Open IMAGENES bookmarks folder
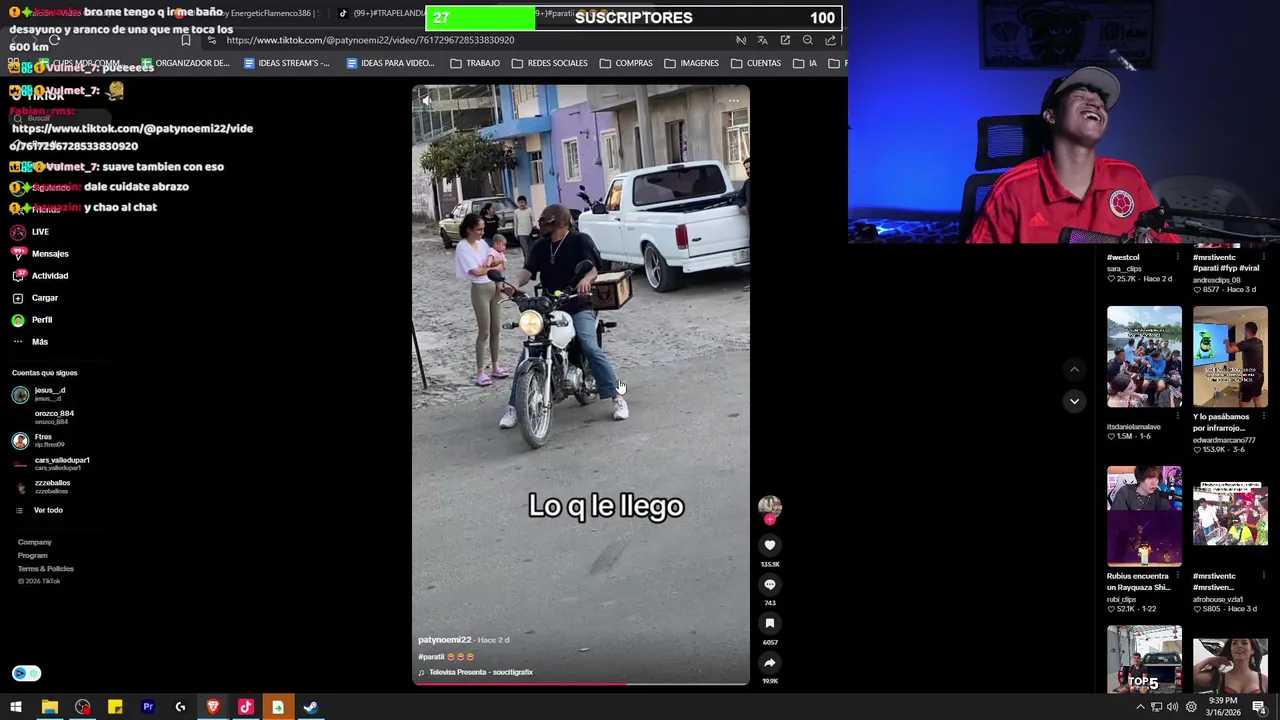 [x=691, y=63]
